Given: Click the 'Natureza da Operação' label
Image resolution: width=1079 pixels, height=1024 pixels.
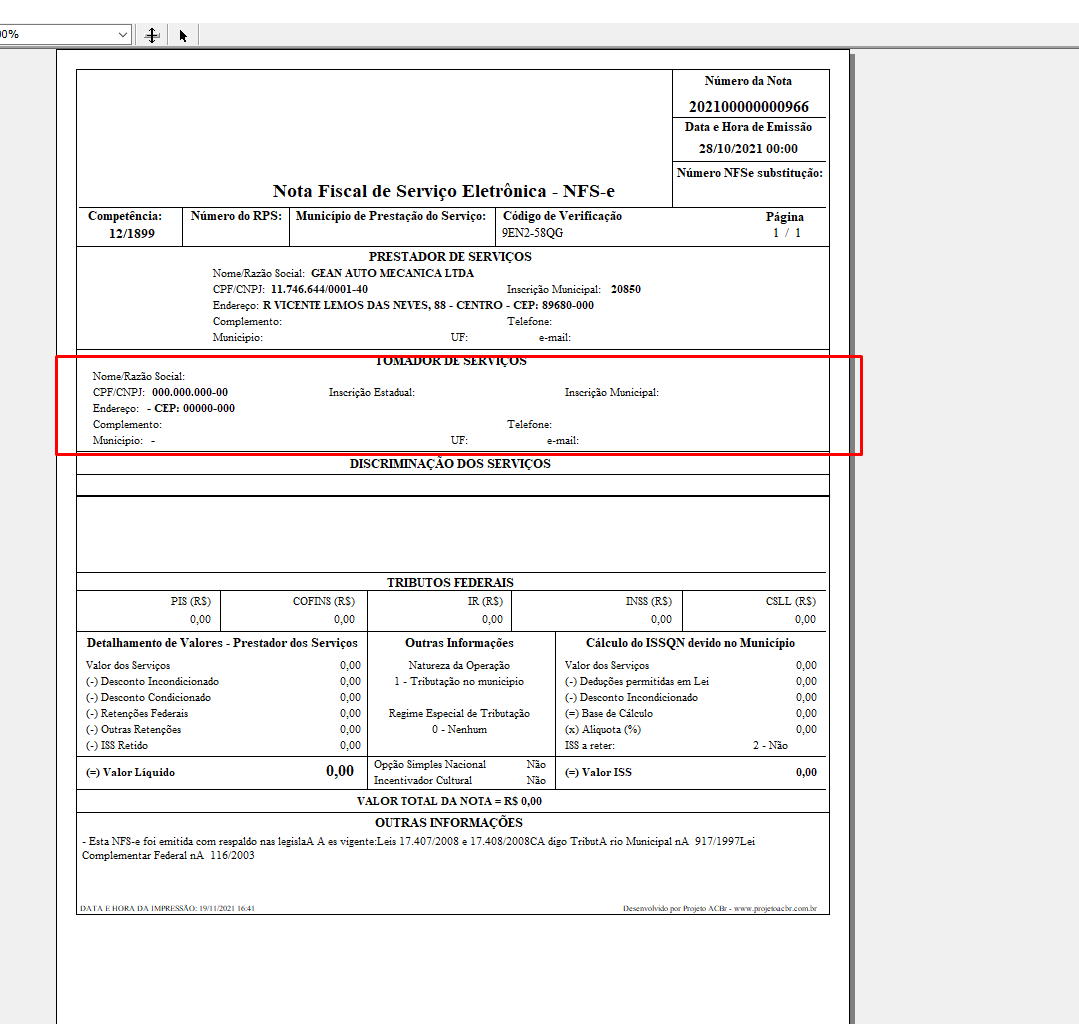Looking at the screenshot, I should coord(459,665).
